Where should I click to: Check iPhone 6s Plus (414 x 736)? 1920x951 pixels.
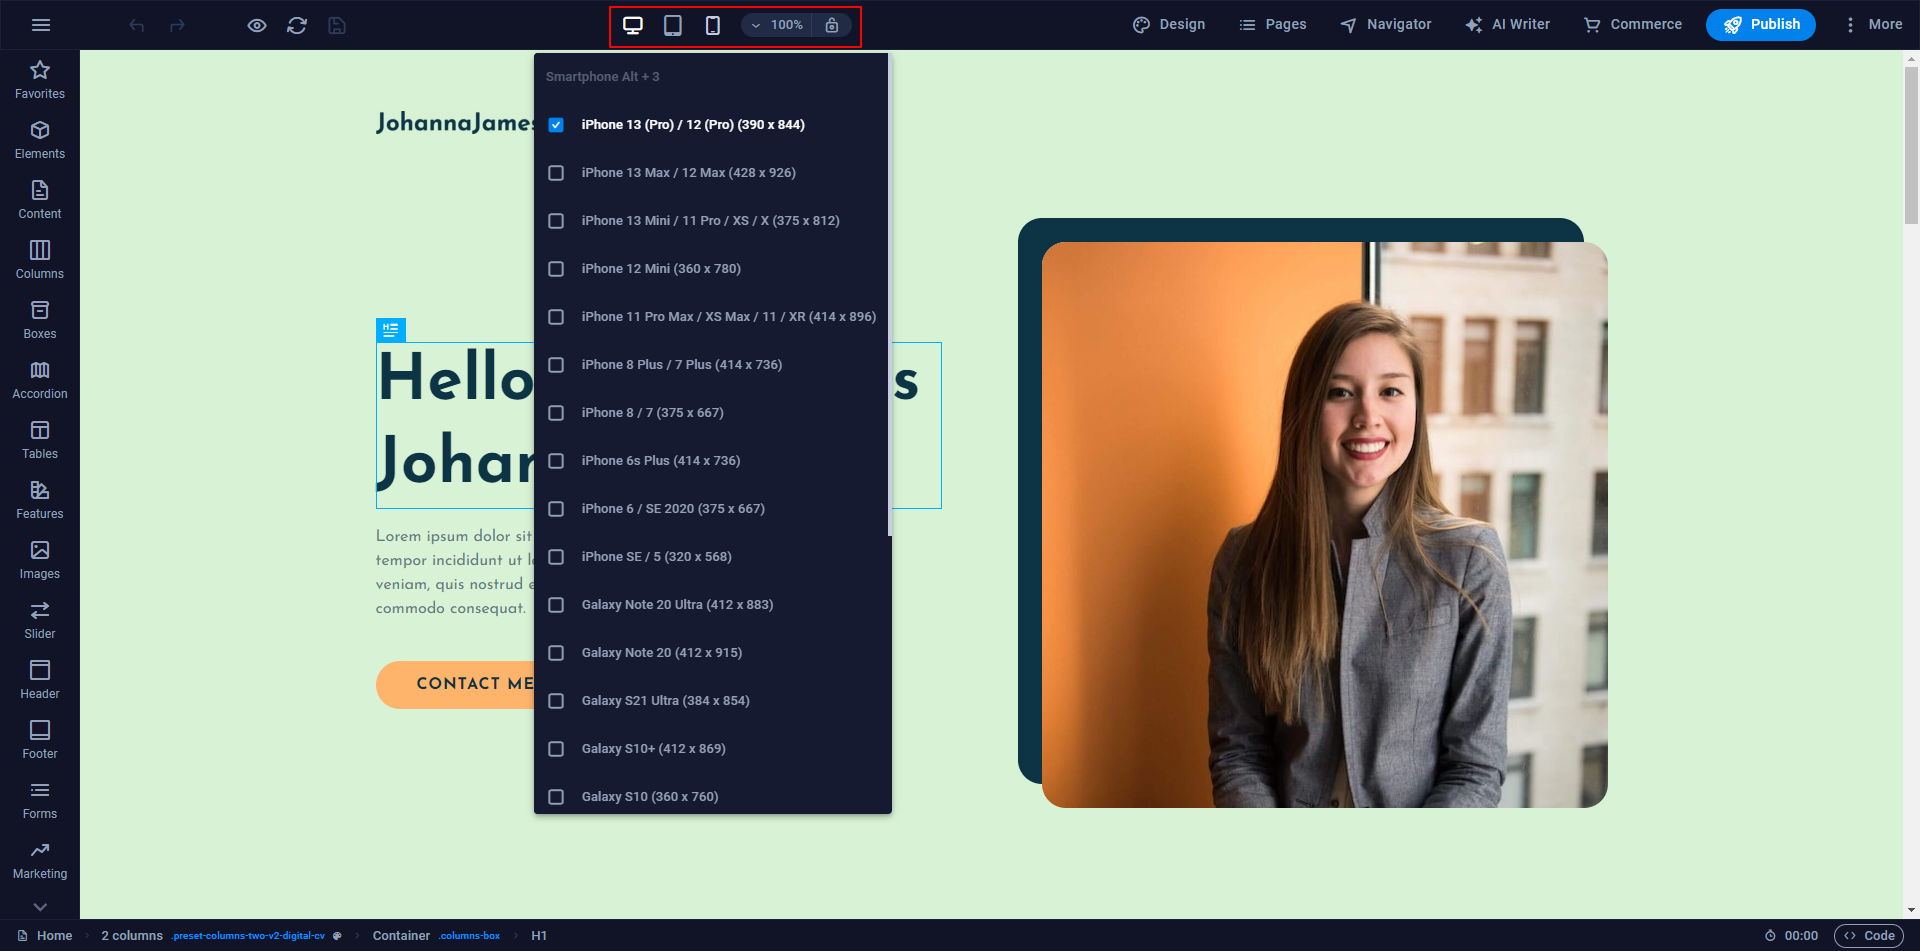pos(556,461)
